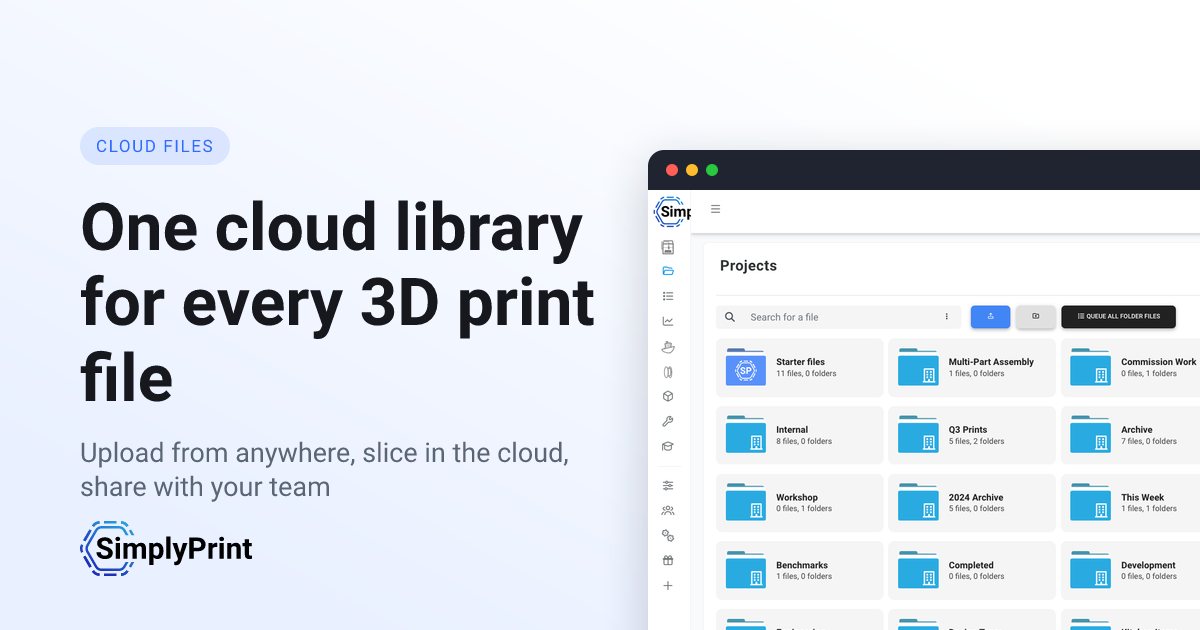Open the graduation cap sidebar icon
1200x630 pixels.
click(668, 446)
